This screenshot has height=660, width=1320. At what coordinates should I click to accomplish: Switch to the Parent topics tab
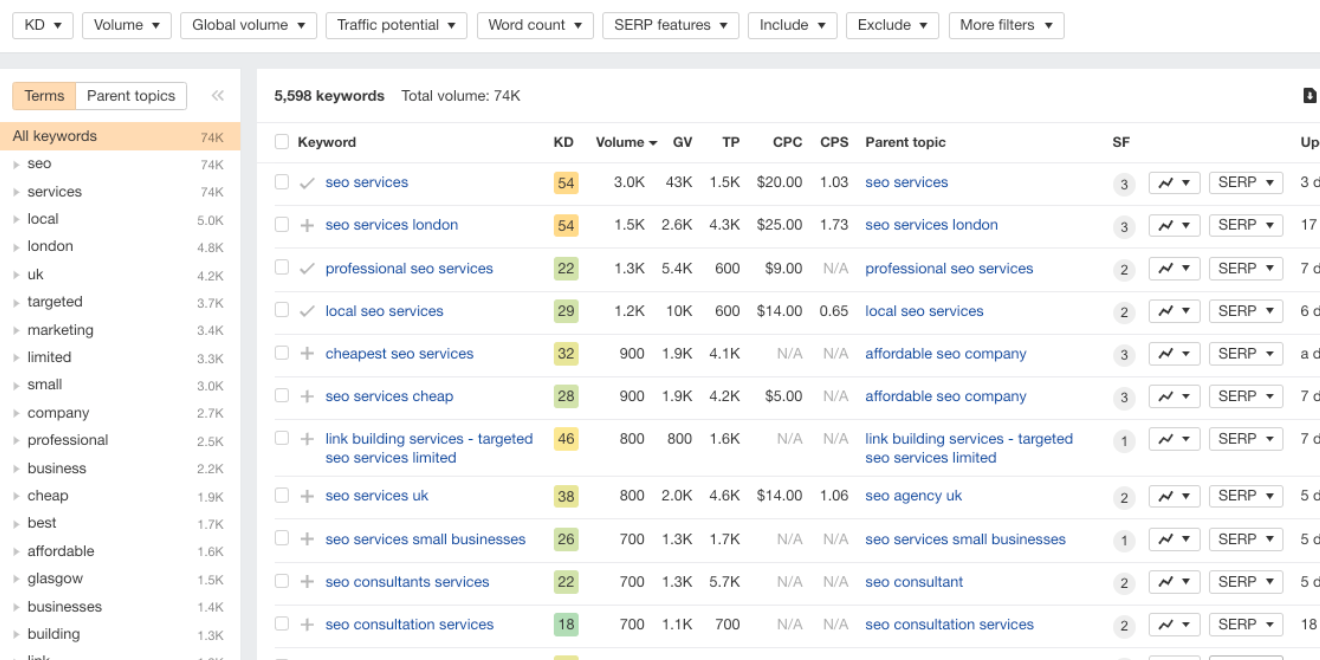click(x=131, y=96)
